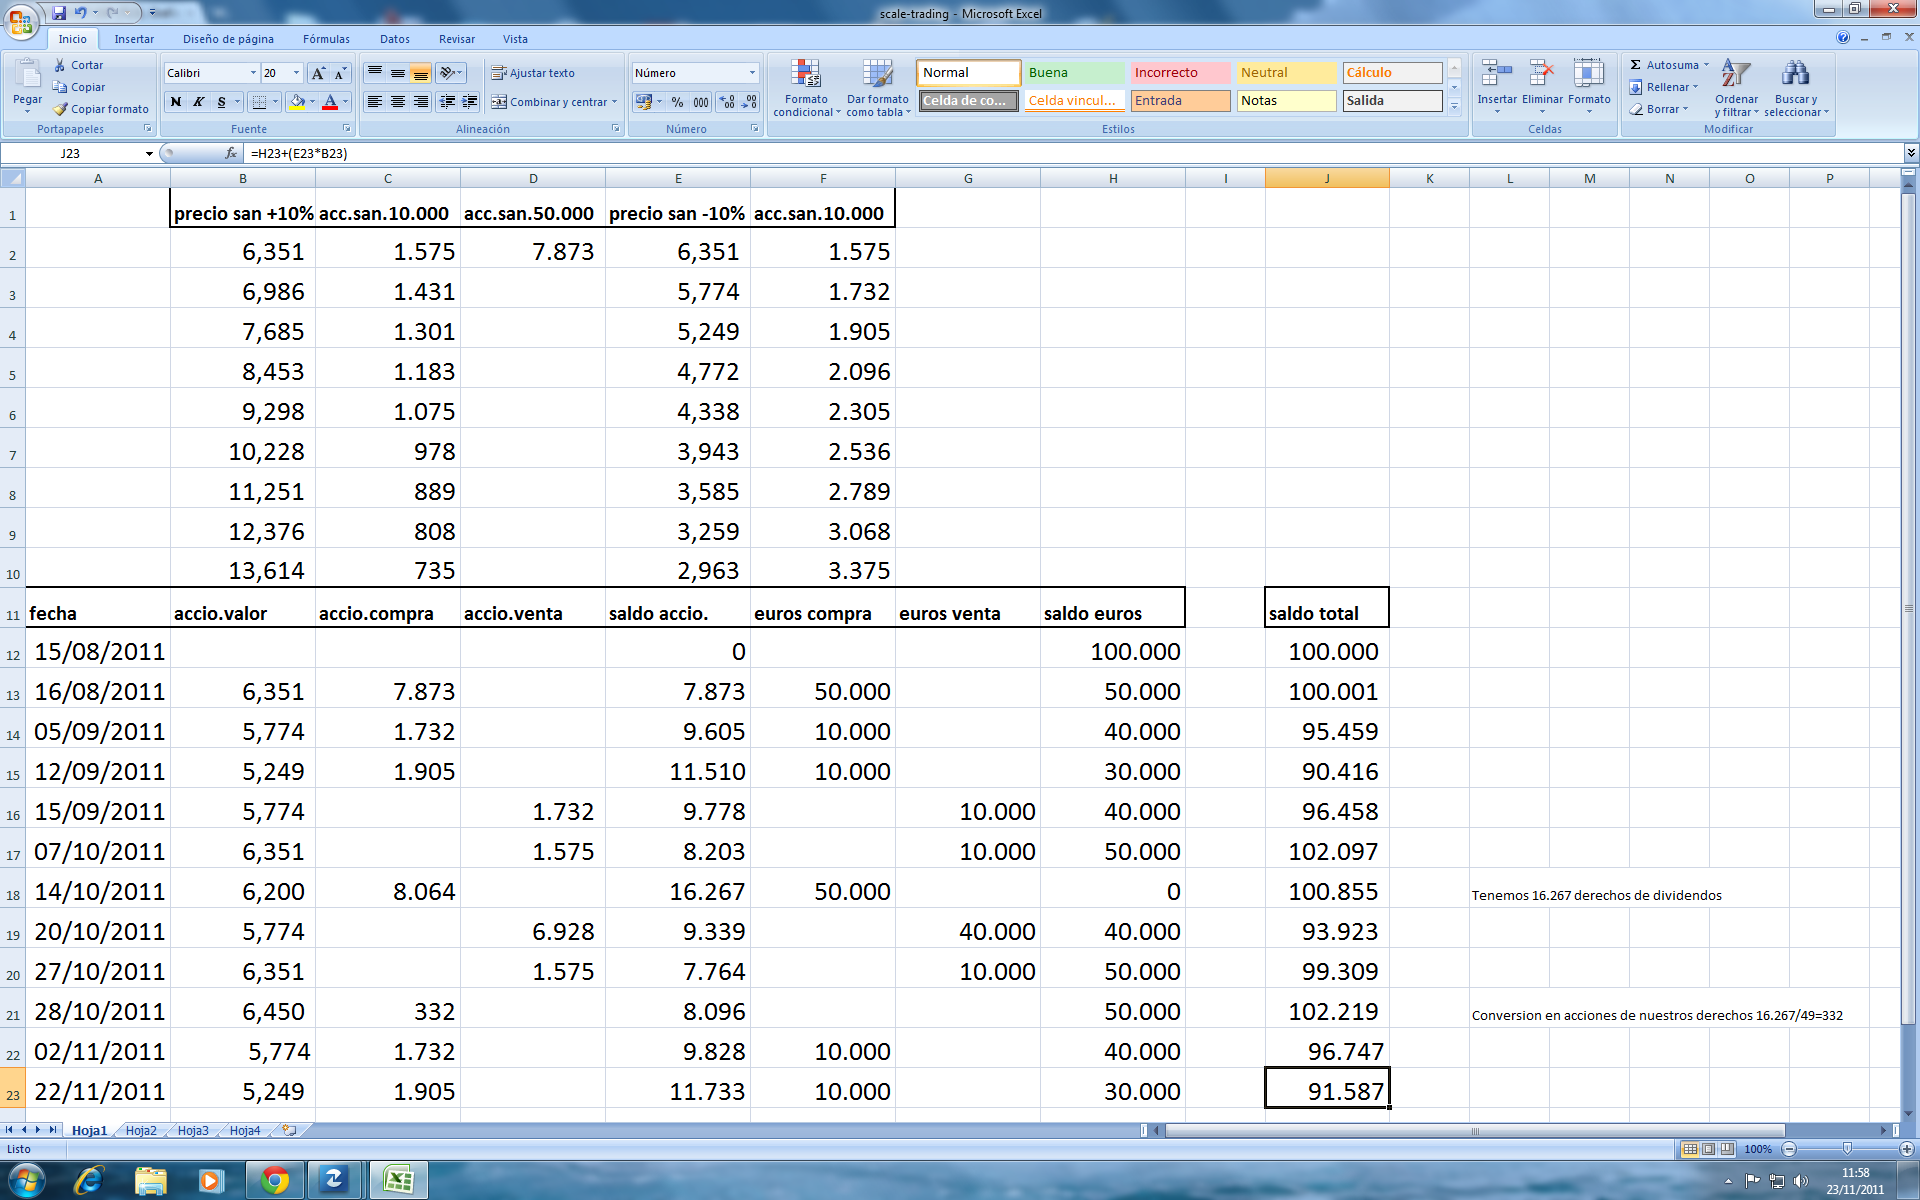Open the Número format dropdown

point(752,73)
